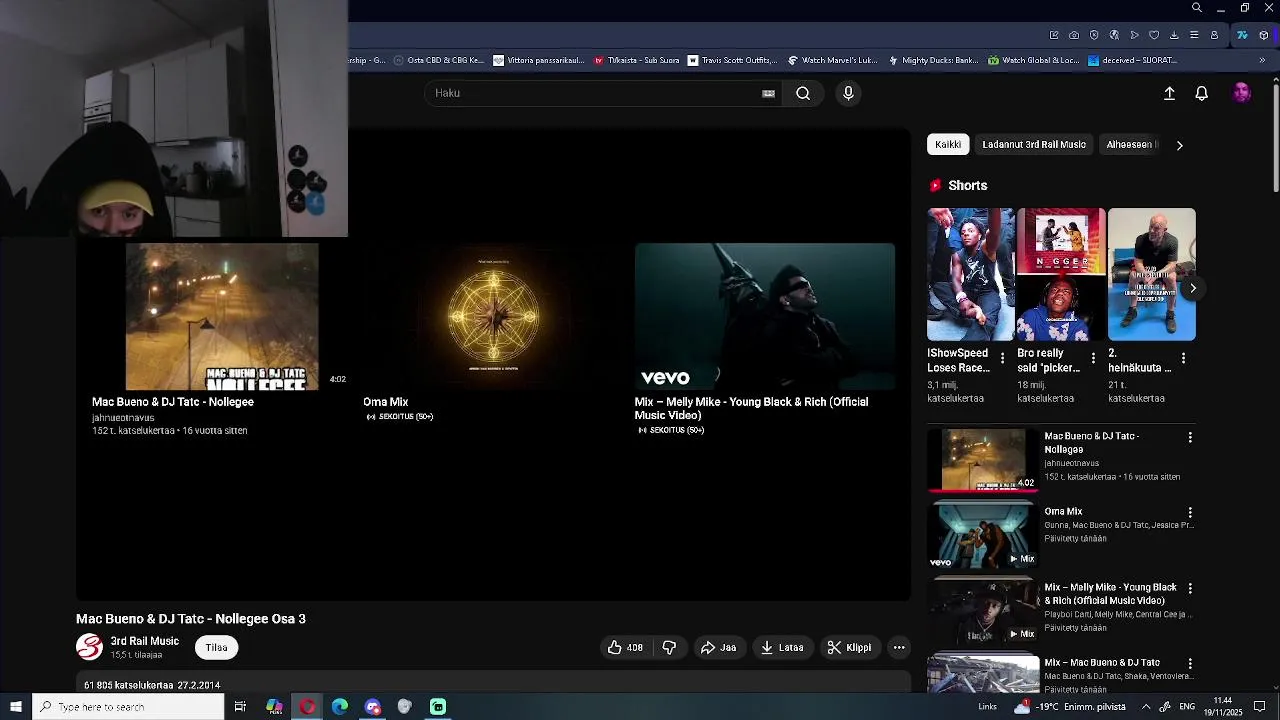1280x720 pixels.
Task: Open Opera ad blocker shield icon
Action: 1094,35
